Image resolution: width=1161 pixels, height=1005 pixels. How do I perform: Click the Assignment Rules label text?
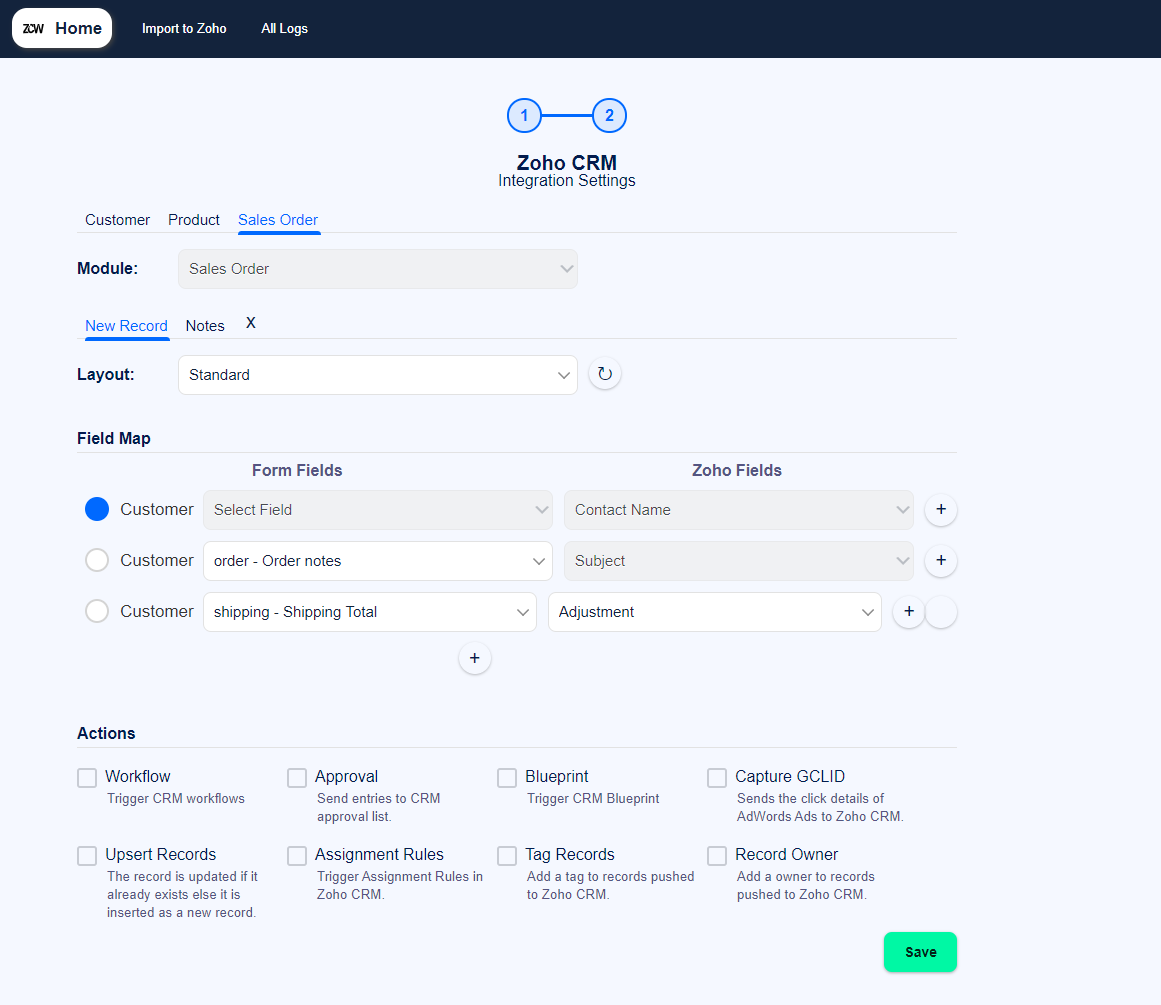pyautogui.click(x=379, y=854)
